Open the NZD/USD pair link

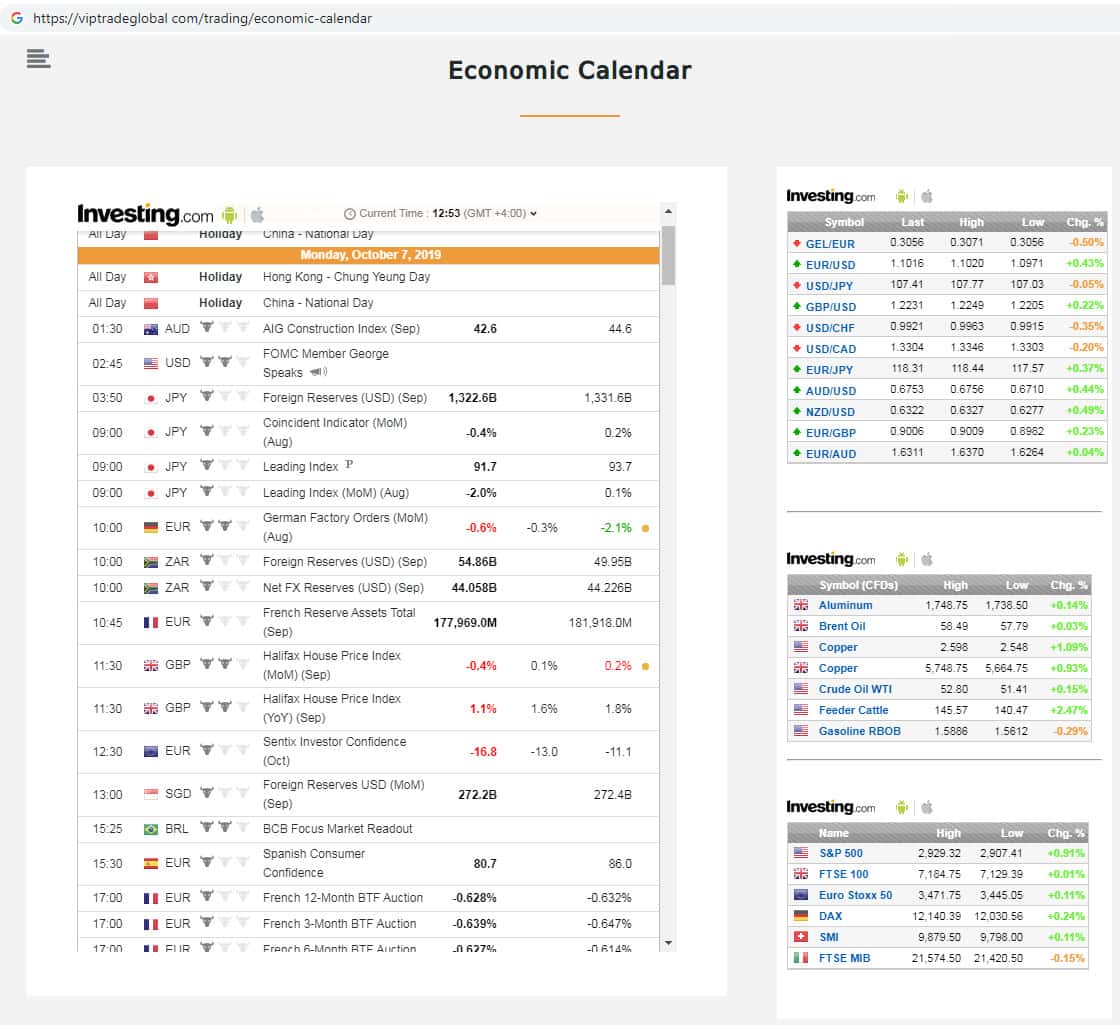tap(830, 412)
